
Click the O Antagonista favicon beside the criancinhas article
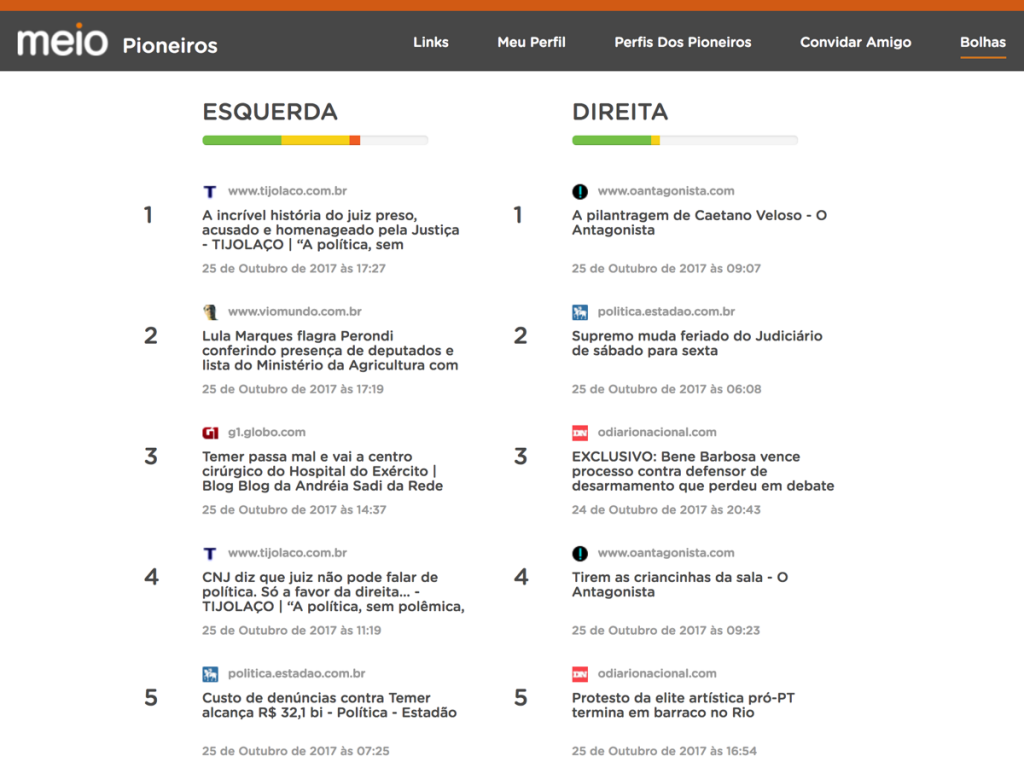click(x=580, y=553)
